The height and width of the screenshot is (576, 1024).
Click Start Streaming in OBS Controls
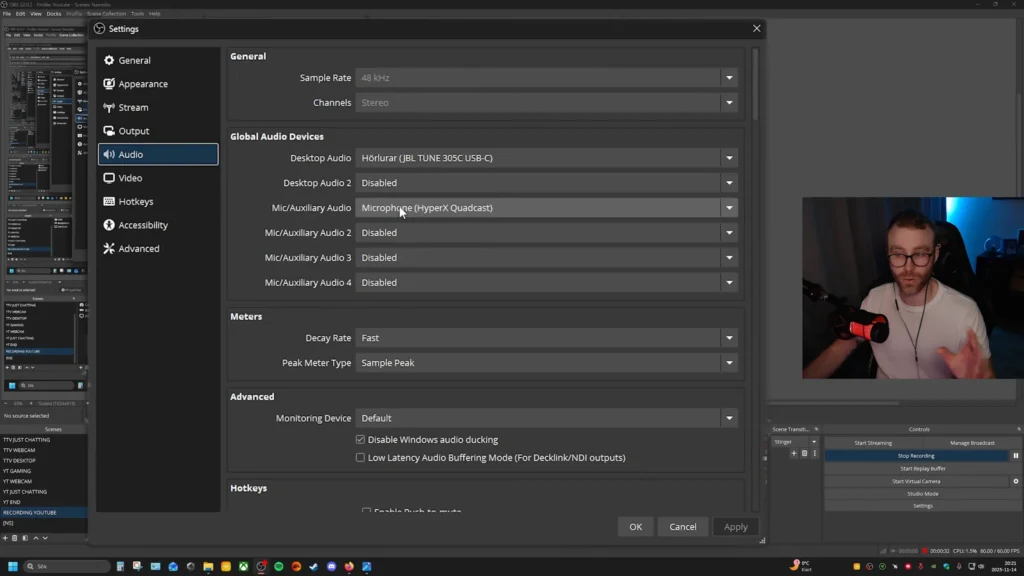[872, 443]
